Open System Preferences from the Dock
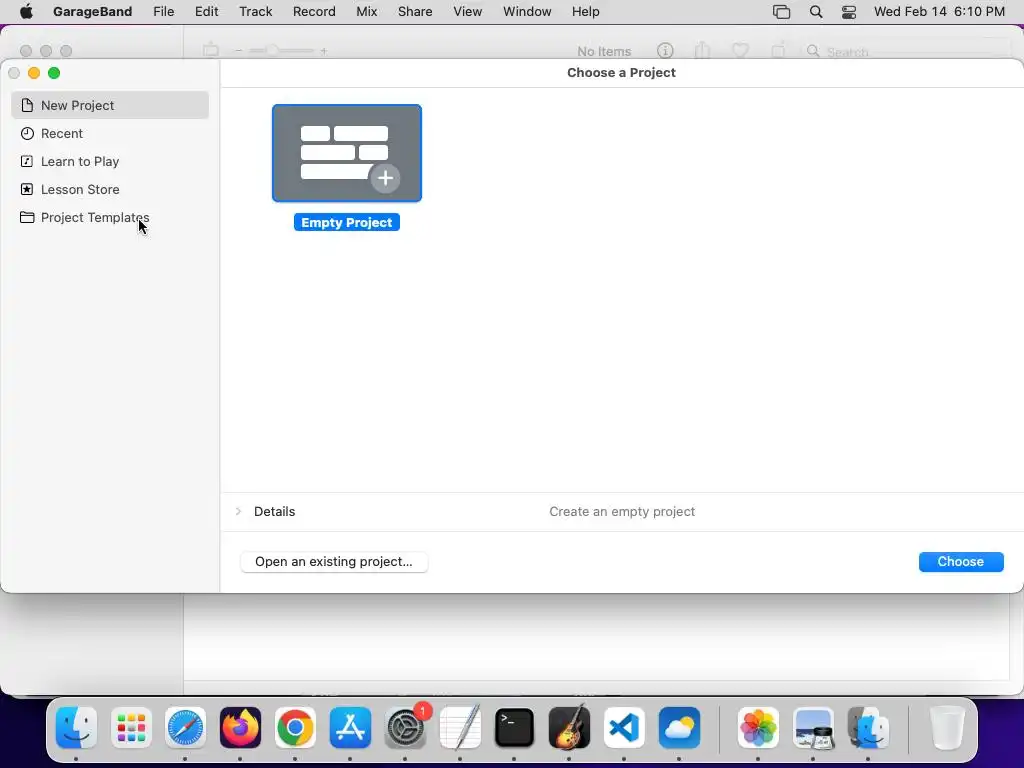This screenshot has width=1024, height=768. pos(405,727)
